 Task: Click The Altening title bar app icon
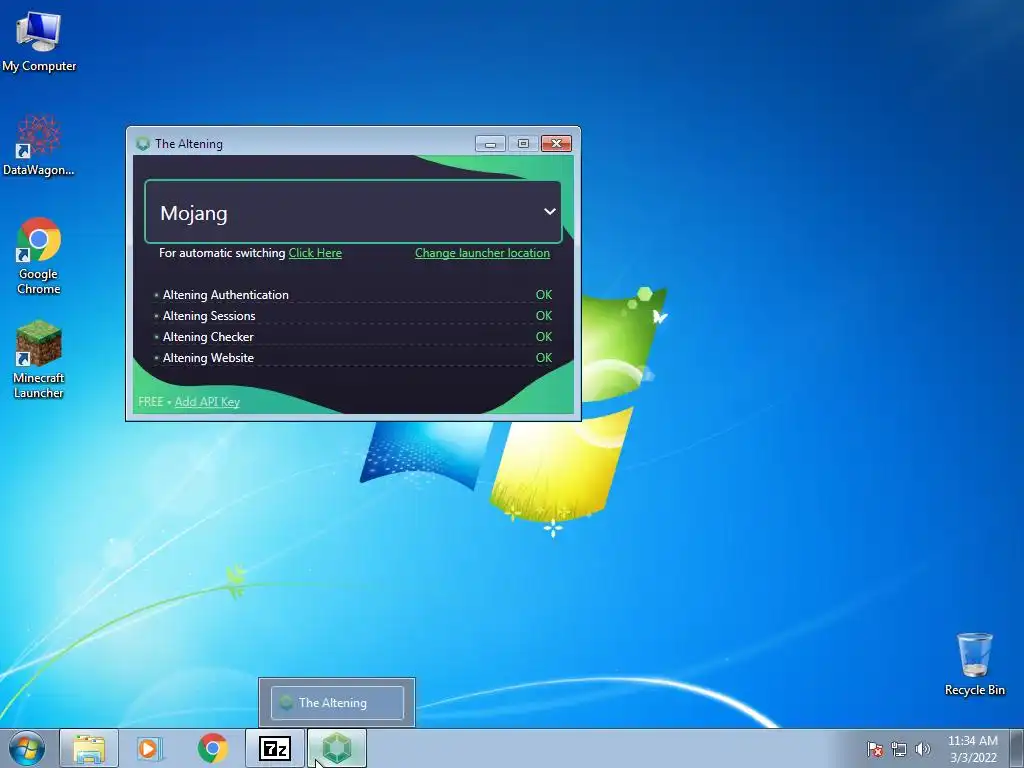(143, 144)
